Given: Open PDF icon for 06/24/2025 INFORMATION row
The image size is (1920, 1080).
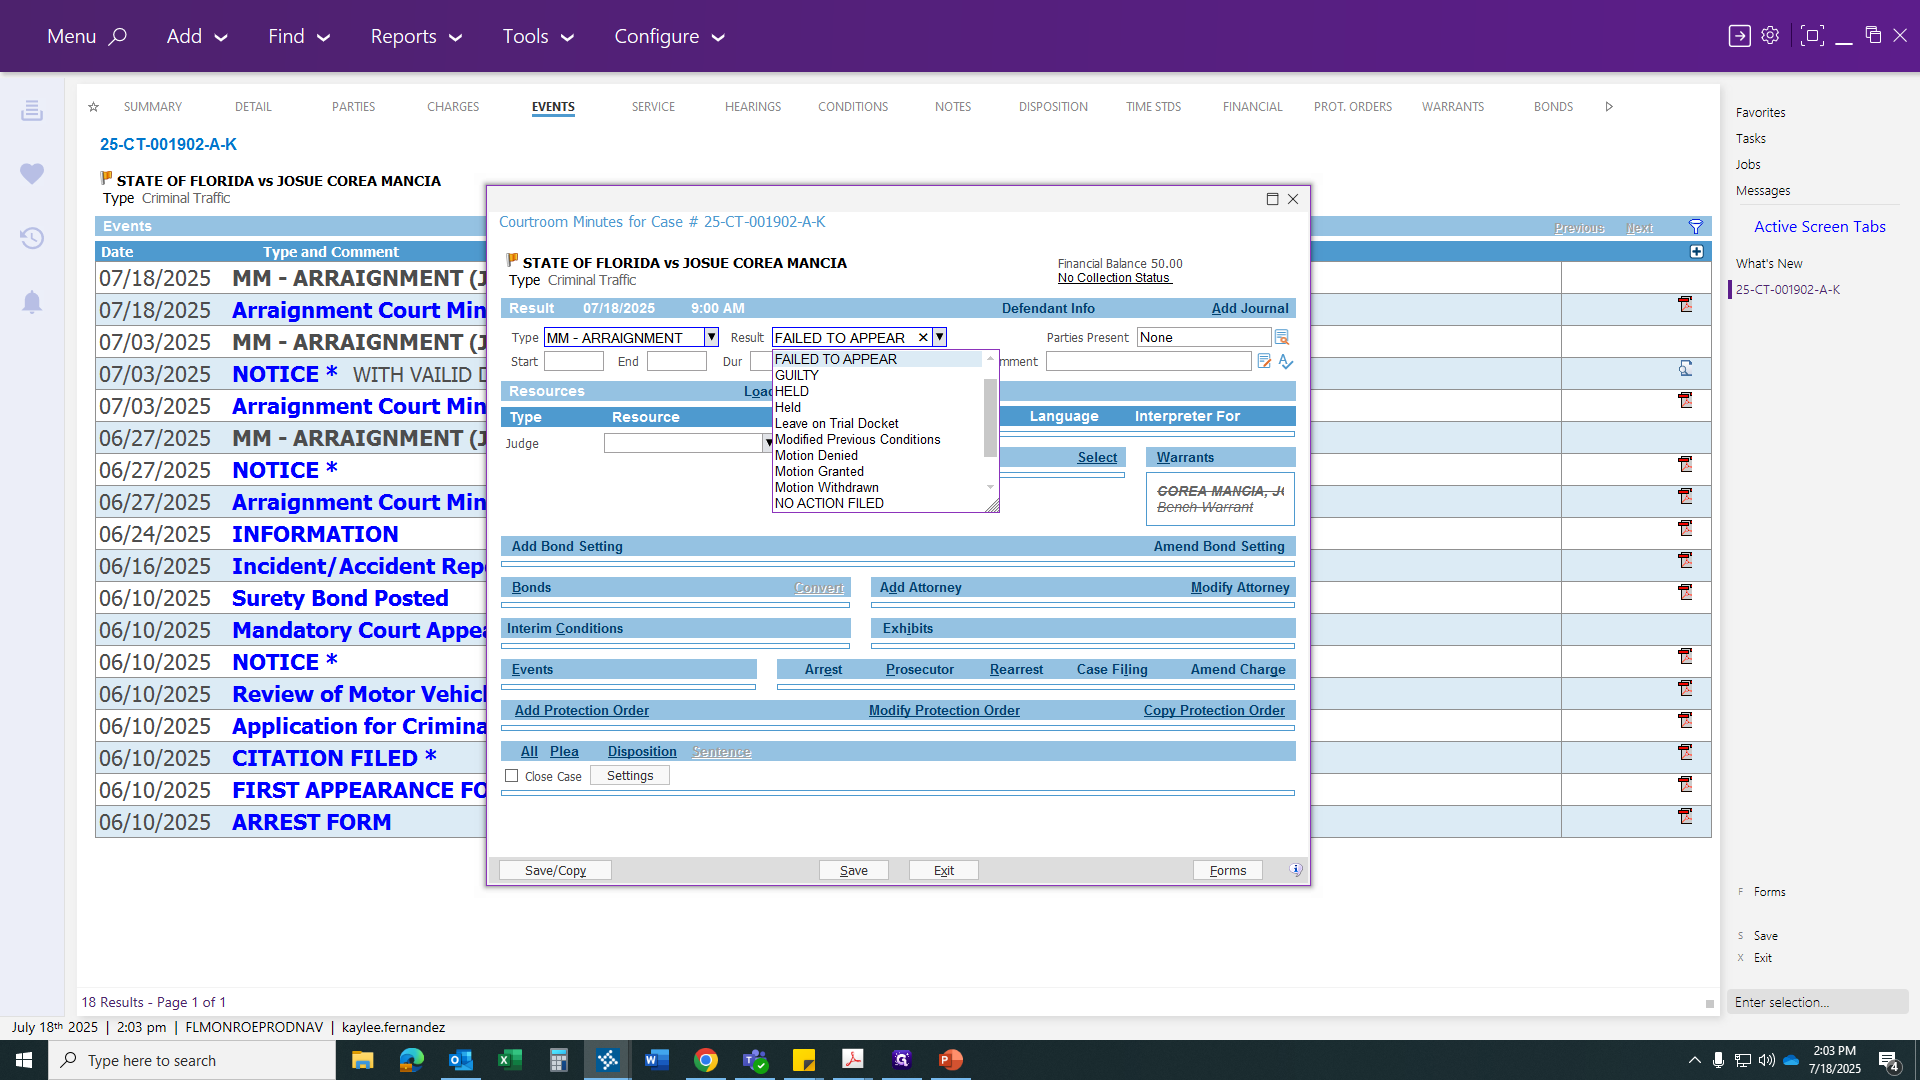Looking at the screenshot, I should pos(1685,529).
